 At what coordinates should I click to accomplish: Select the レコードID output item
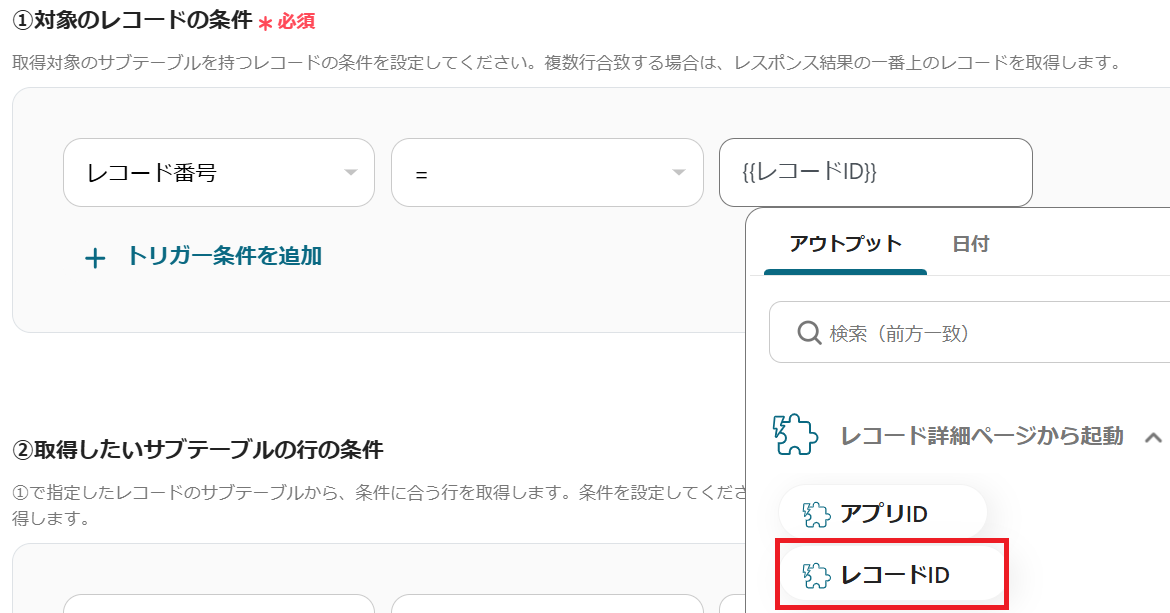coord(892,574)
